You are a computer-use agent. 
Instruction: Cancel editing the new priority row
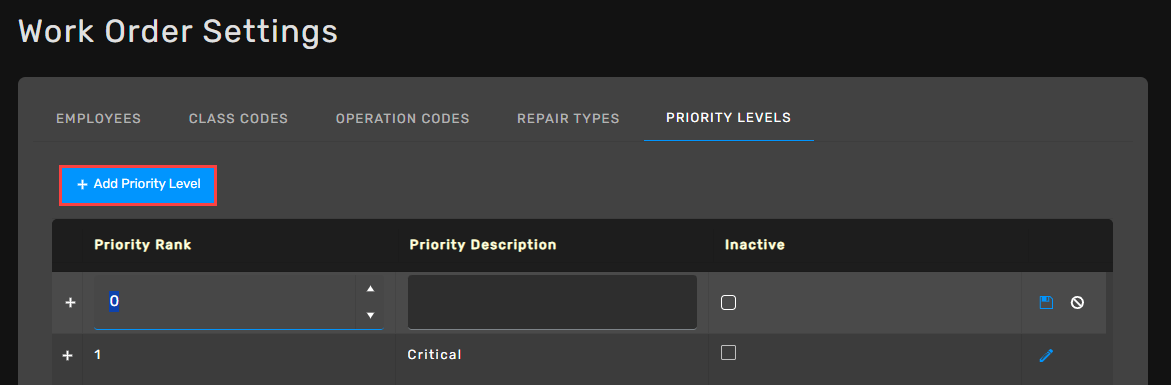point(1077,302)
